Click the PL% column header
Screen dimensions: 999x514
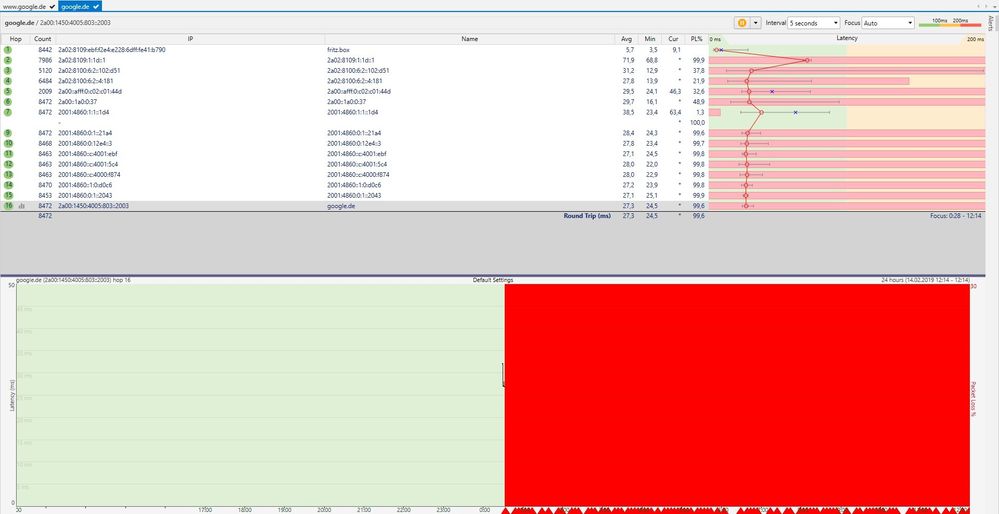[x=696, y=39]
